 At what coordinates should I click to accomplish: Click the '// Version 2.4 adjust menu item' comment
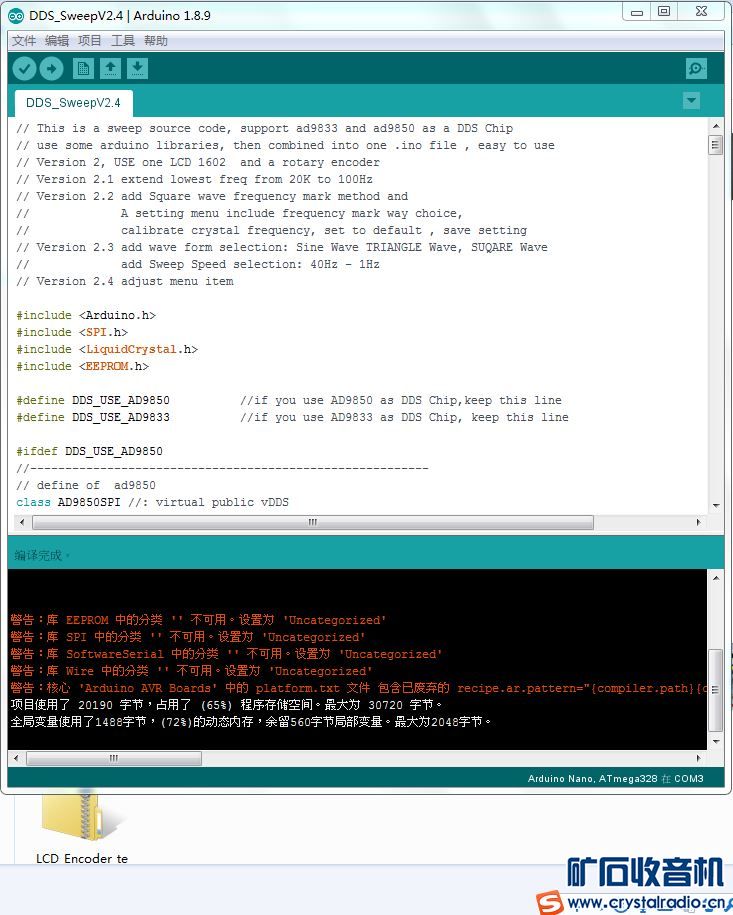pyautogui.click(x=125, y=281)
